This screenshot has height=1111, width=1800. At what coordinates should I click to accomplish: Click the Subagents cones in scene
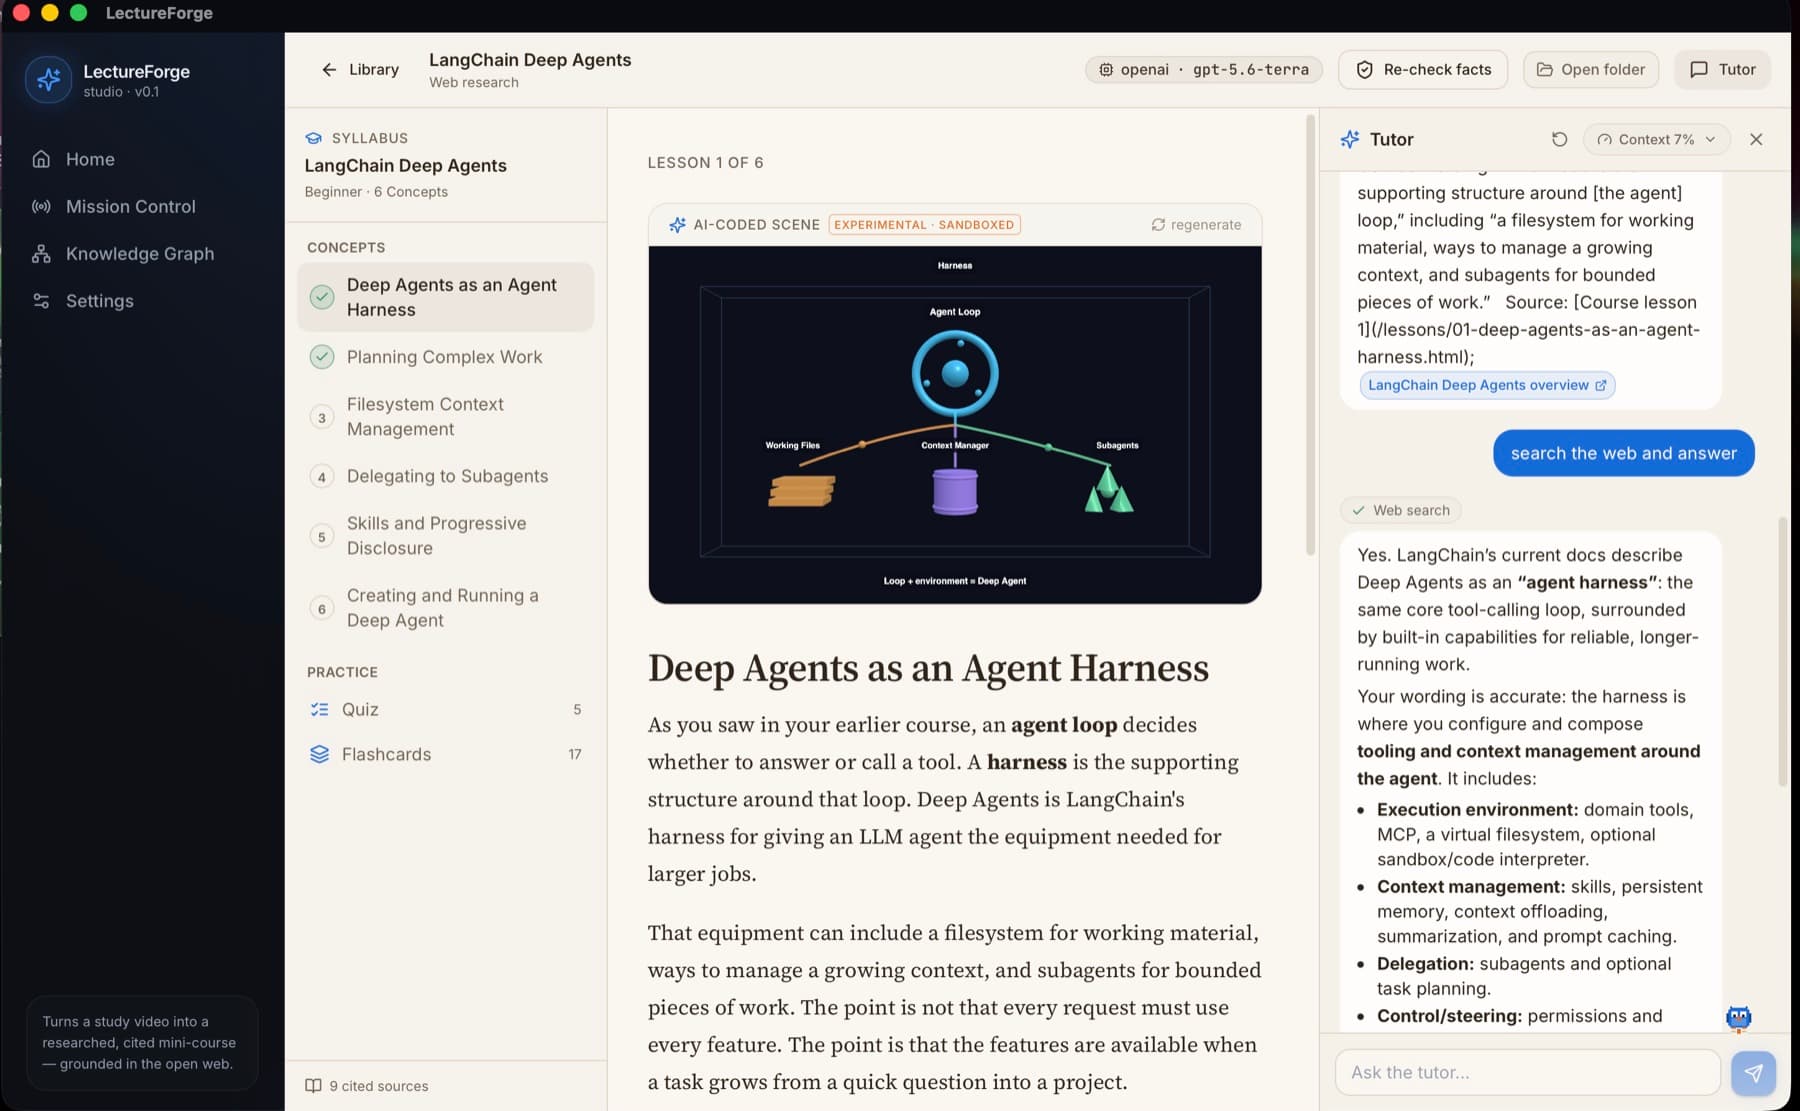pos(1108,490)
